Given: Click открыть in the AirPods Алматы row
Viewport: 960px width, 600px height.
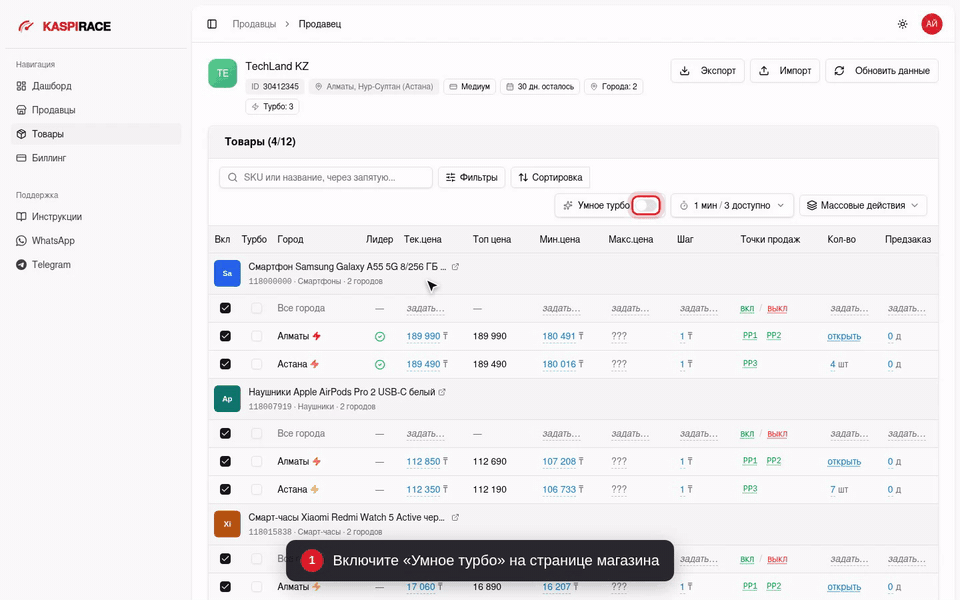Looking at the screenshot, I should coord(844,462).
